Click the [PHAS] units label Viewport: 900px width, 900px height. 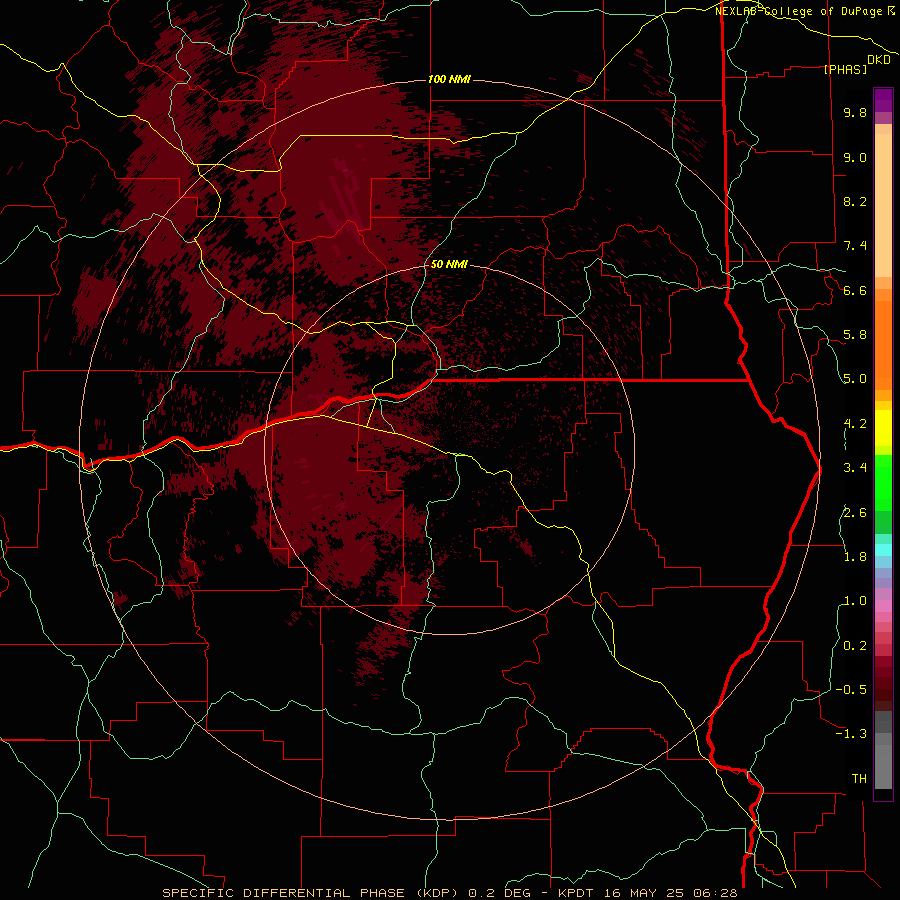point(845,69)
